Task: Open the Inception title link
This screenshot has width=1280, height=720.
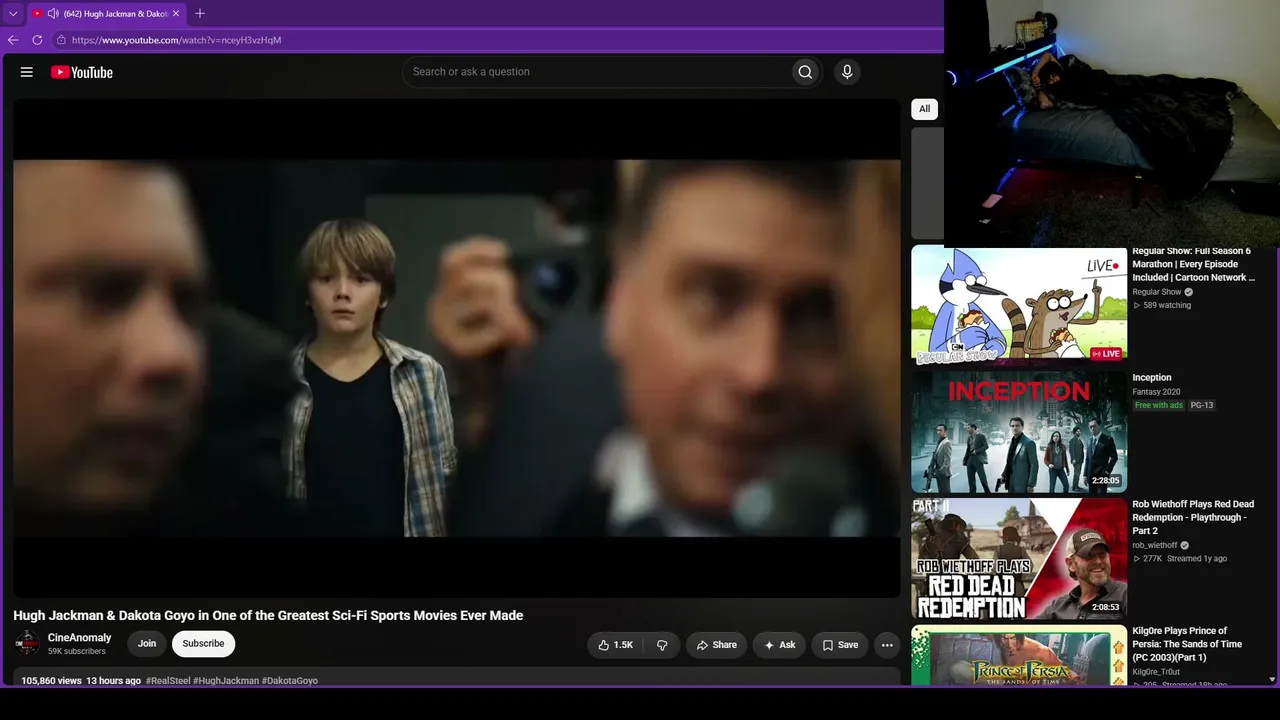Action: pyautogui.click(x=1152, y=378)
